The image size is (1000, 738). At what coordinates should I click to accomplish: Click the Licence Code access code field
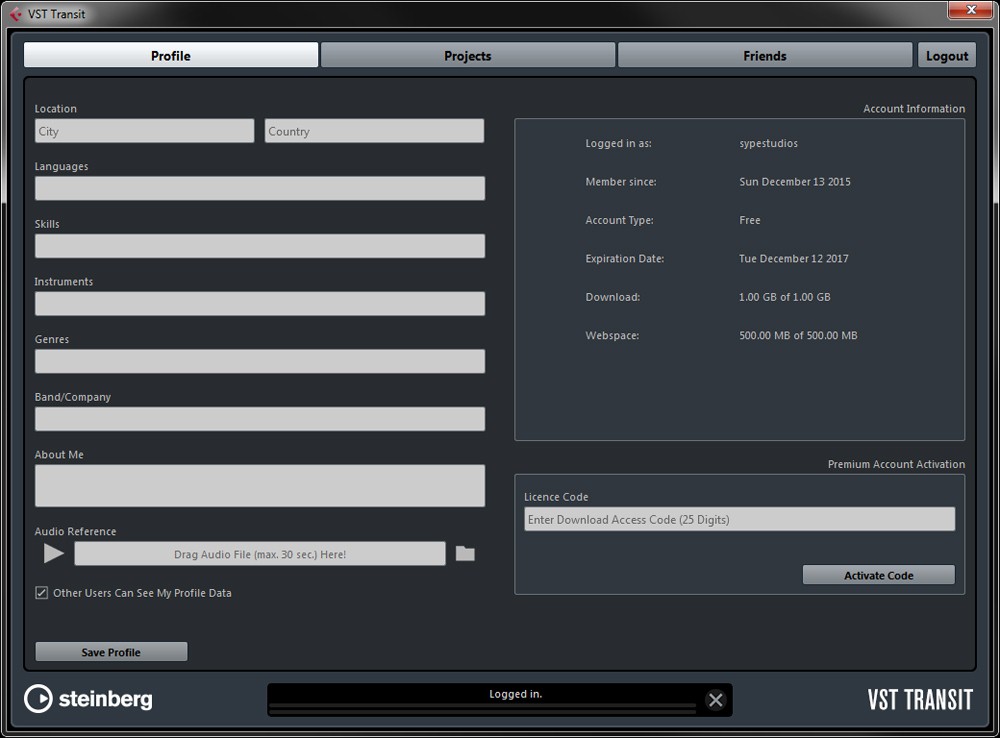click(x=739, y=519)
